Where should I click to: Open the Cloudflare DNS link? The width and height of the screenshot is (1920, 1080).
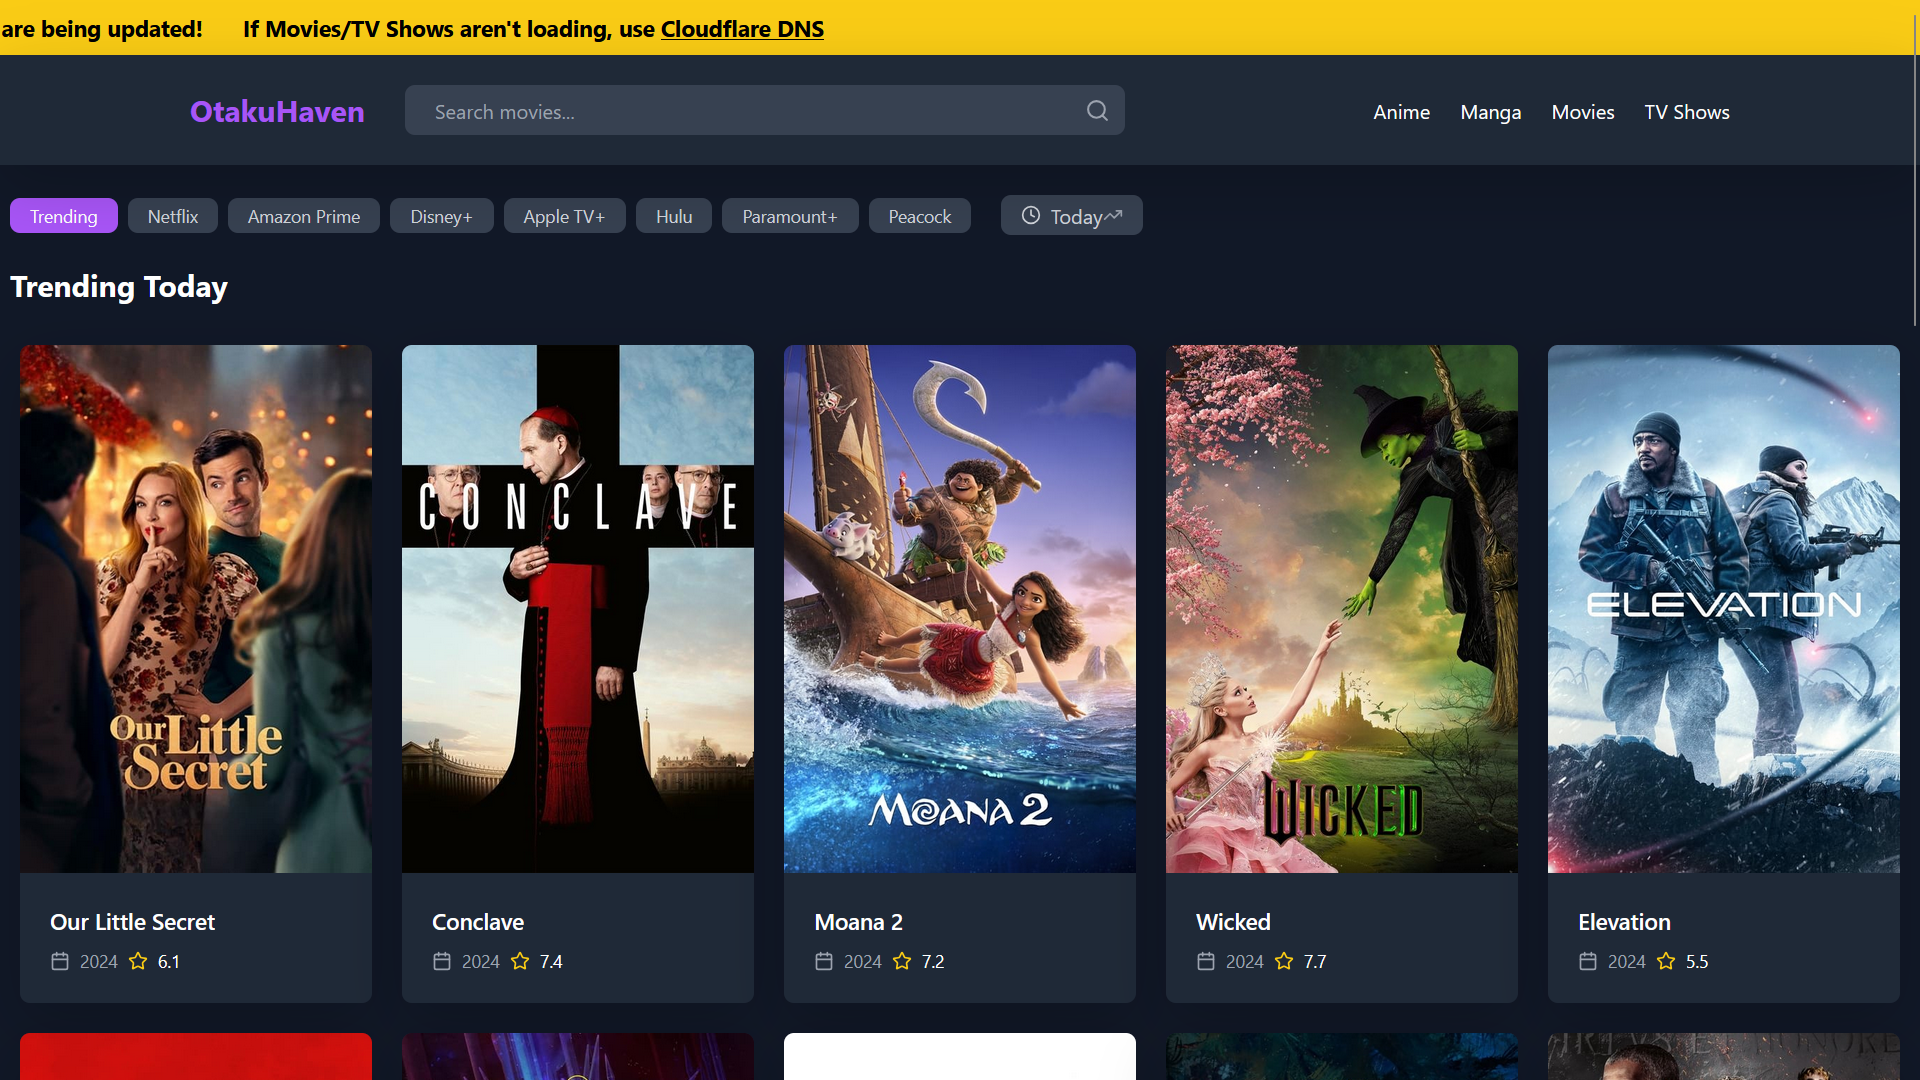(742, 29)
